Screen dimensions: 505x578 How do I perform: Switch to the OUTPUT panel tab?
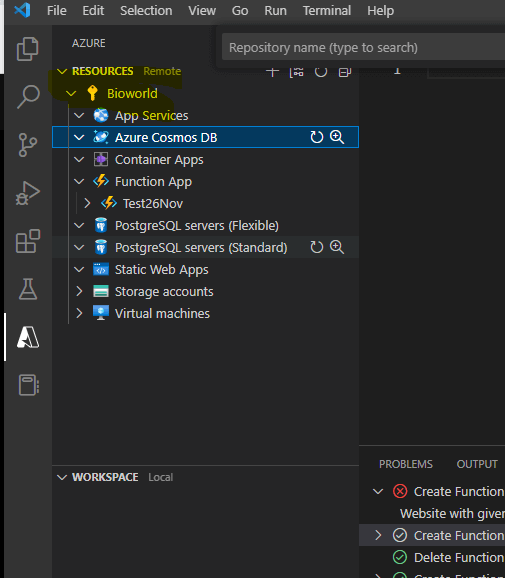[x=477, y=464]
